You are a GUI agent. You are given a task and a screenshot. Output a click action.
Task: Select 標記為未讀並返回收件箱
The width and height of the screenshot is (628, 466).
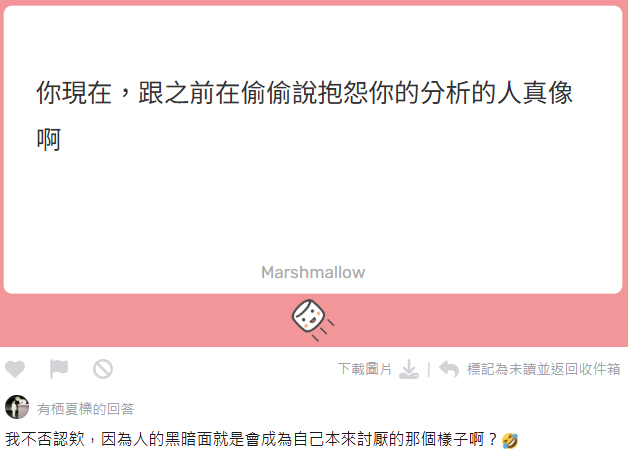click(543, 369)
